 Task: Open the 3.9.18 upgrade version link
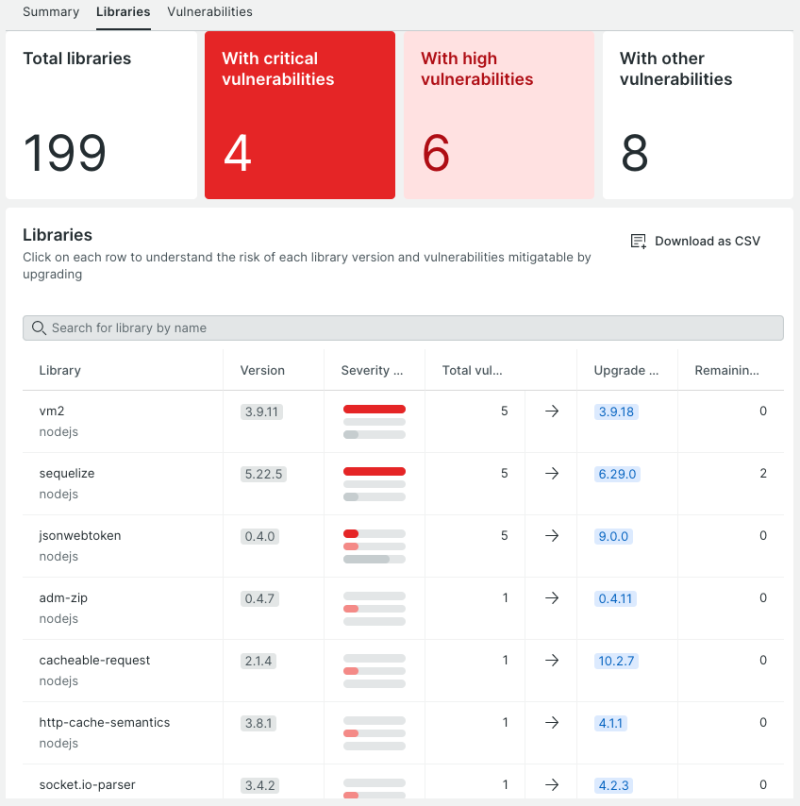pyautogui.click(x=617, y=411)
